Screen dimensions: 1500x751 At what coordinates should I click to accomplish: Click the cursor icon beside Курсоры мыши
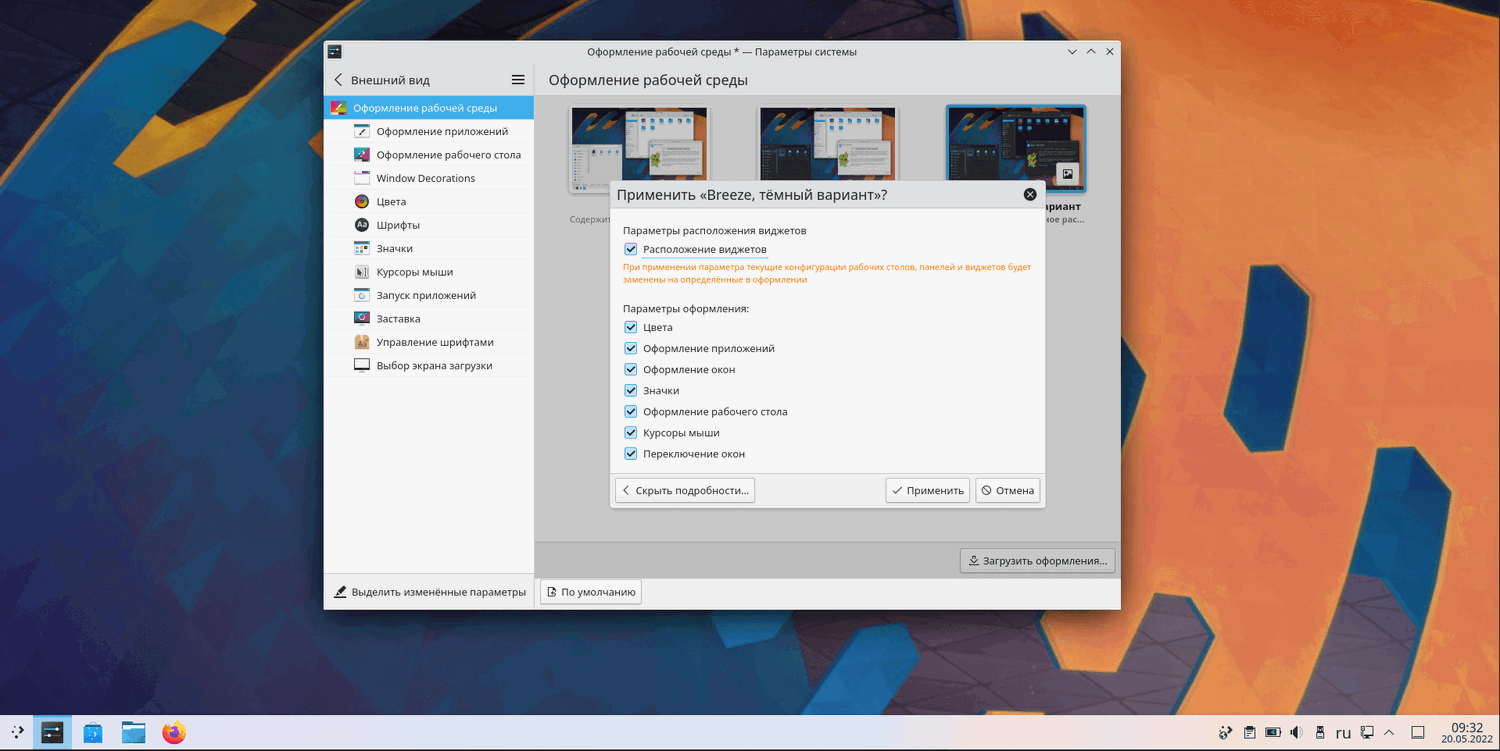[x=362, y=272]
